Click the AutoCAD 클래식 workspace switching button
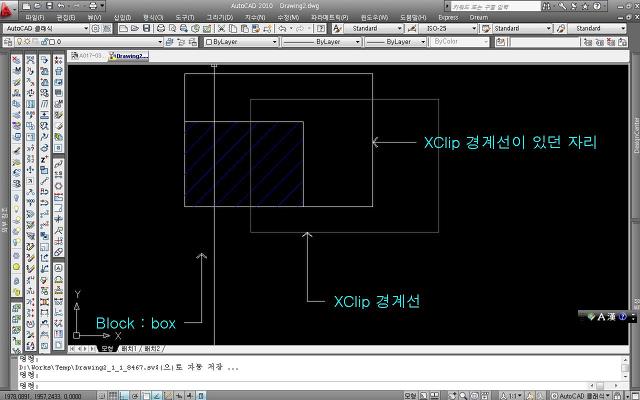The height and width of the screenshot is (400, 640). 583,396
